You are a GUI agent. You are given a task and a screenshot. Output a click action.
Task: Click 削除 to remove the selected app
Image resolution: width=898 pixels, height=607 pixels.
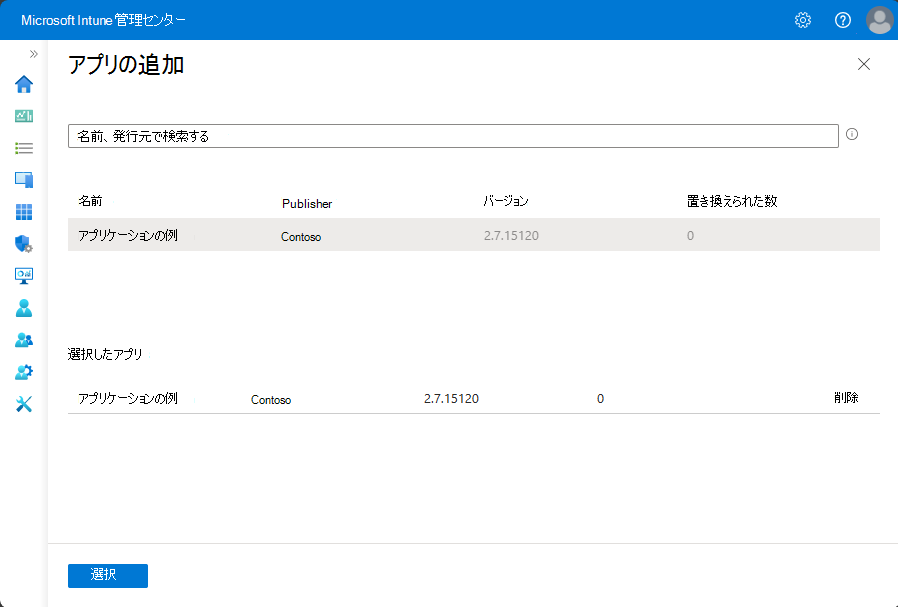click(845, 398)
